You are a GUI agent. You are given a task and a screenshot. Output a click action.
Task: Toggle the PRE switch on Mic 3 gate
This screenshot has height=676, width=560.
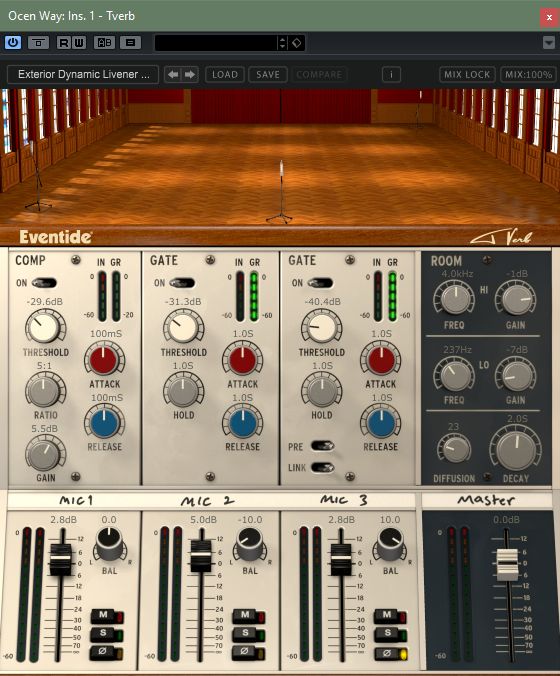click(x=322, y=446)
